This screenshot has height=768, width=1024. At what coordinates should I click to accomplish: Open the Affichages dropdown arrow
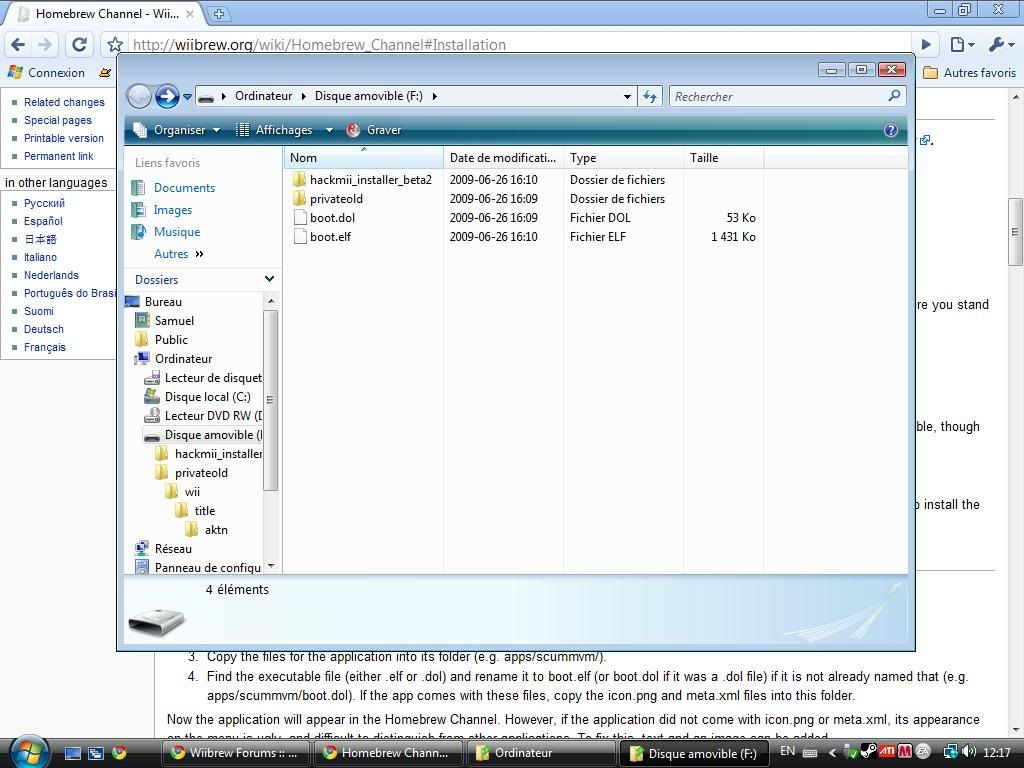pos(330,130)
